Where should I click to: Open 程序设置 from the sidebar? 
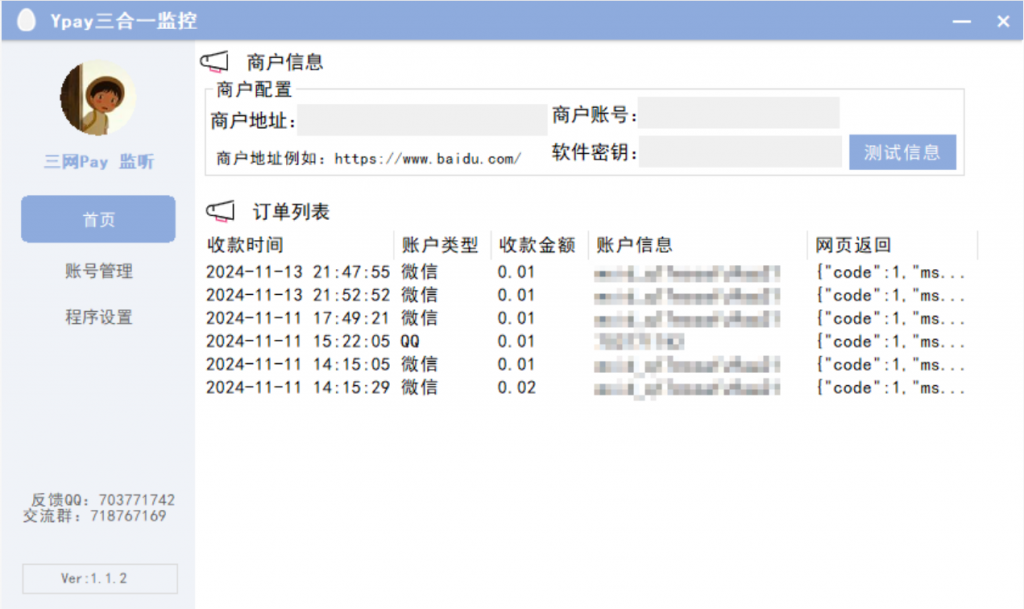tap(98, 317)
